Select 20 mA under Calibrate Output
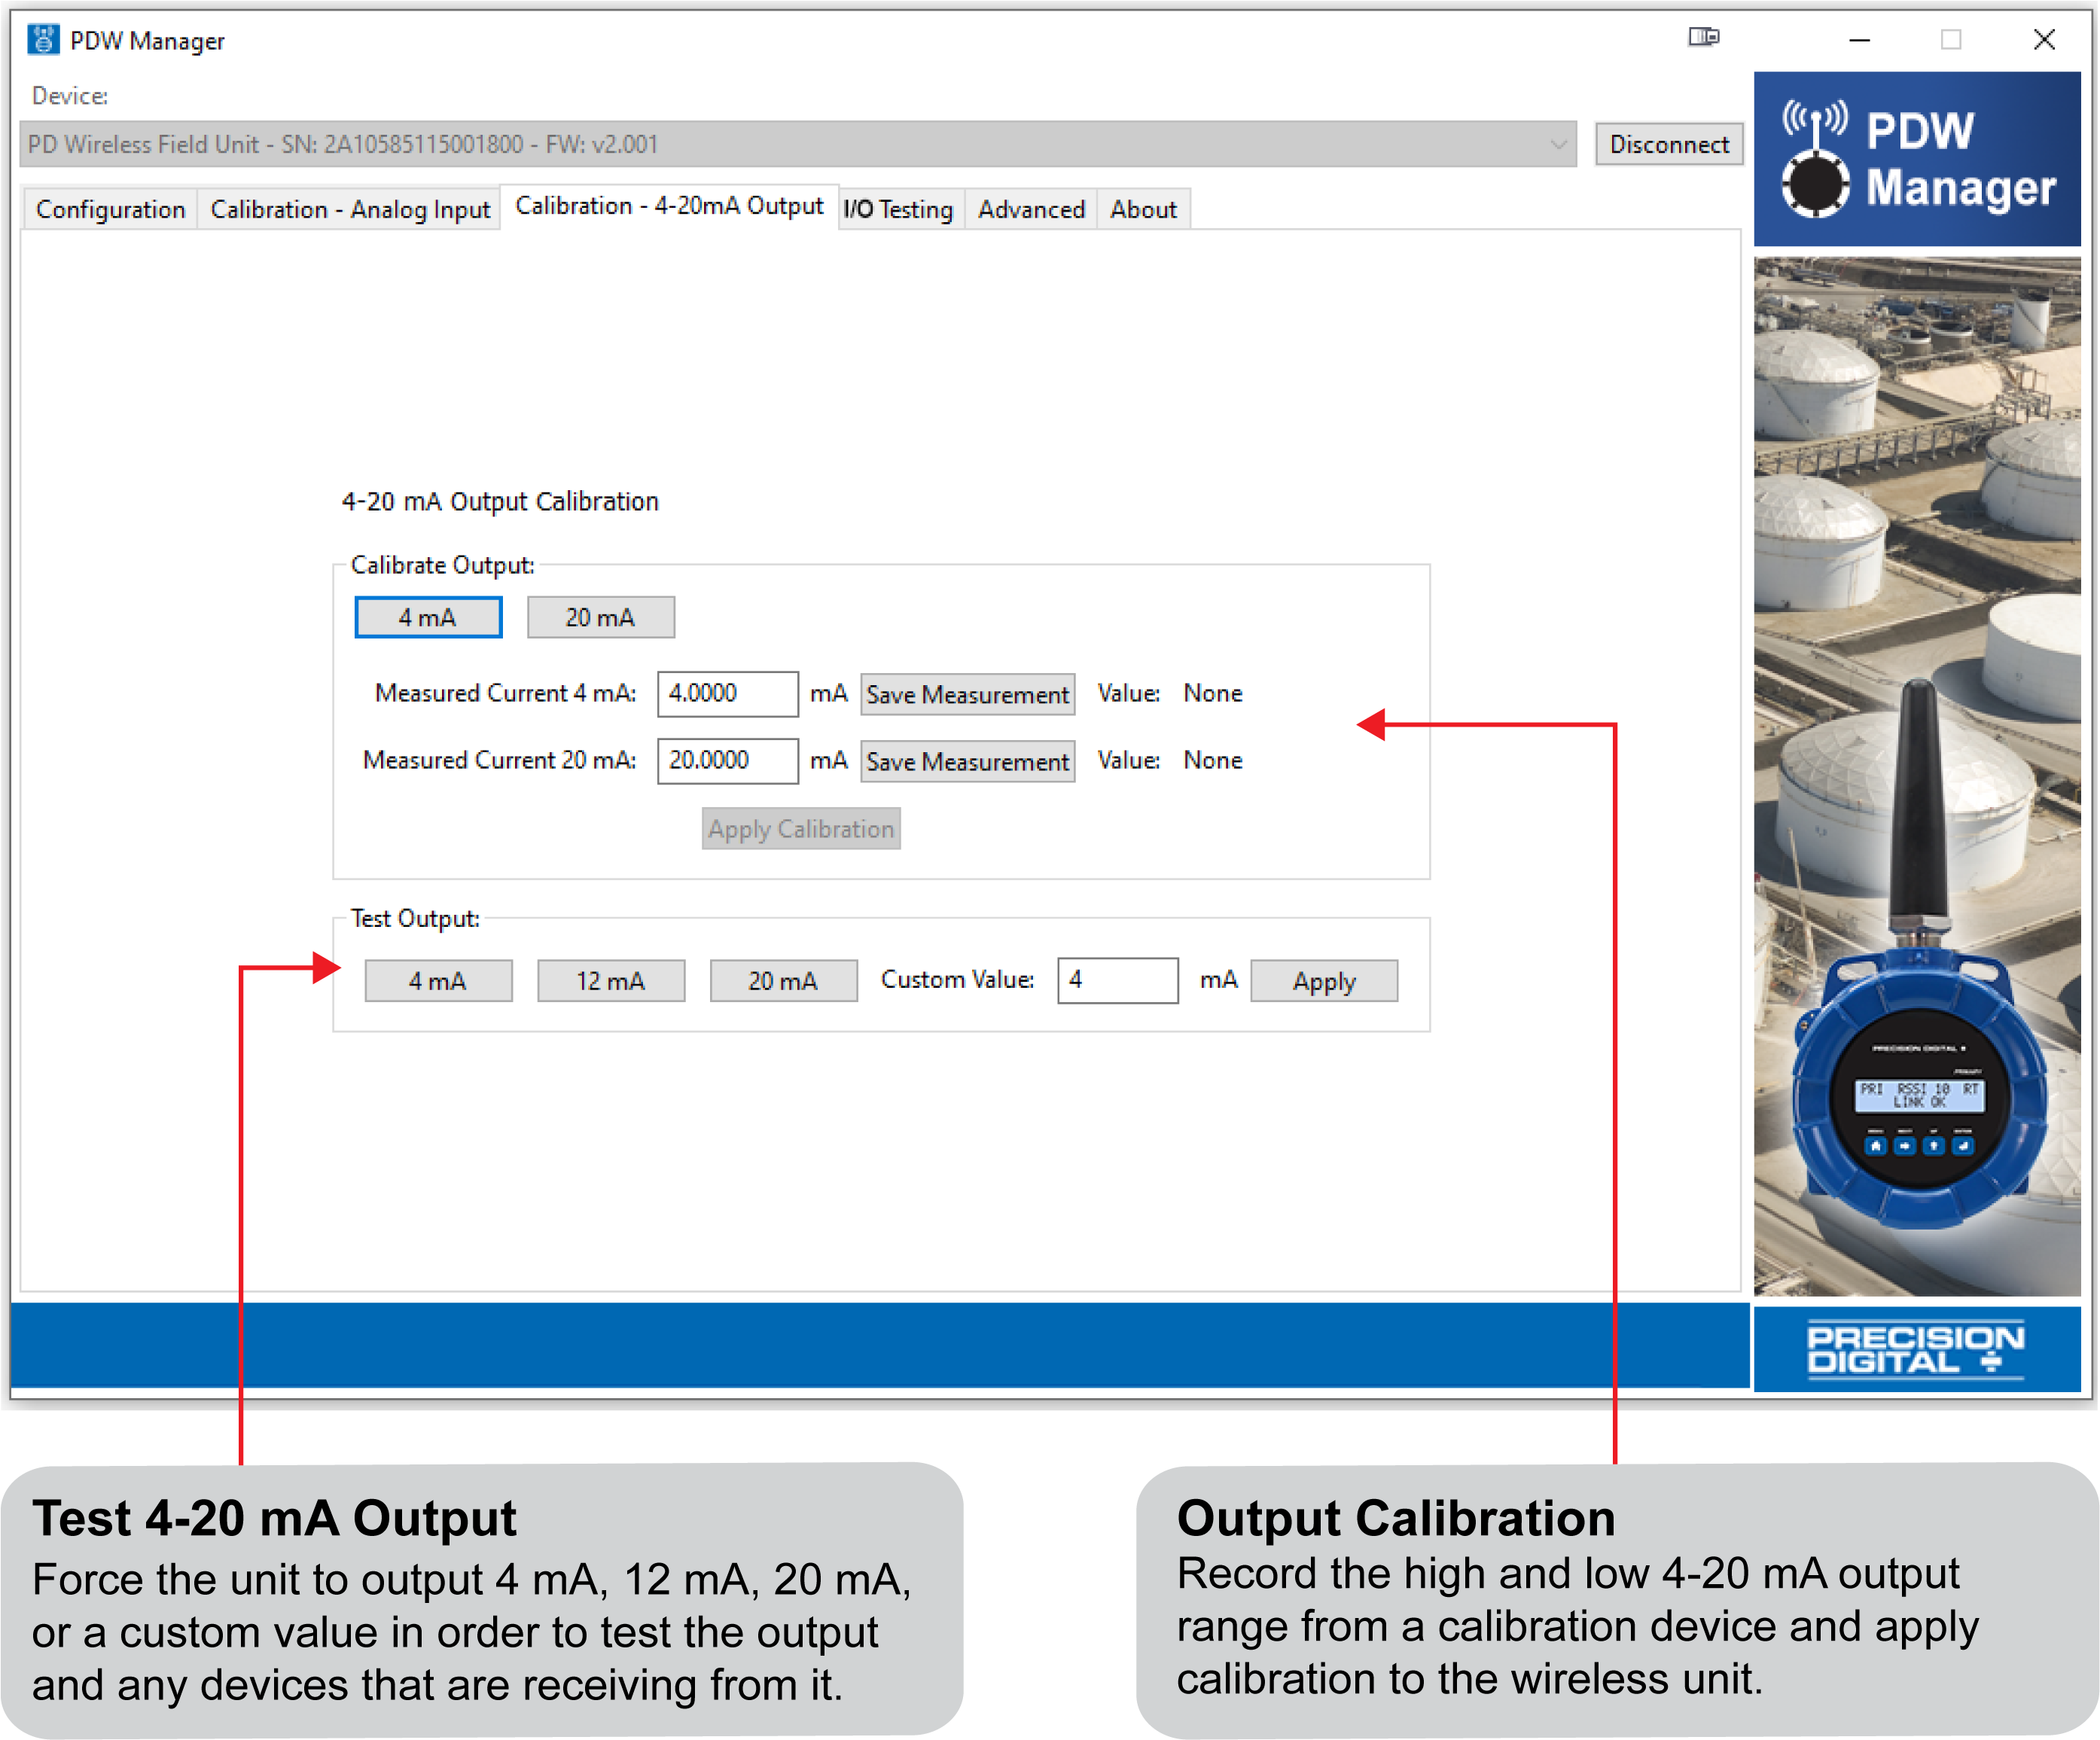Viewport: 2100px width, 1740px height. pyautogui.click(x=601, y=617)
